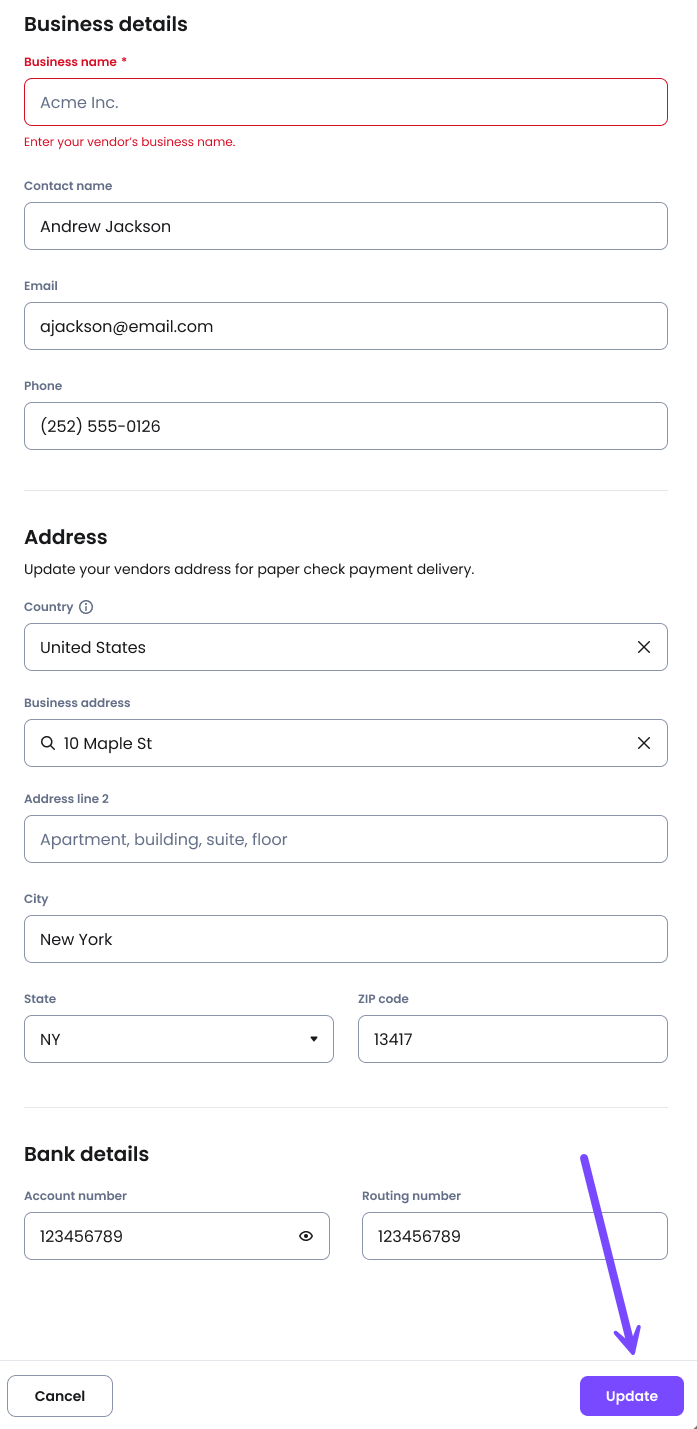Click the Contact name field
This screenshot has width=697, height=1429.
(x=345, y=226)
